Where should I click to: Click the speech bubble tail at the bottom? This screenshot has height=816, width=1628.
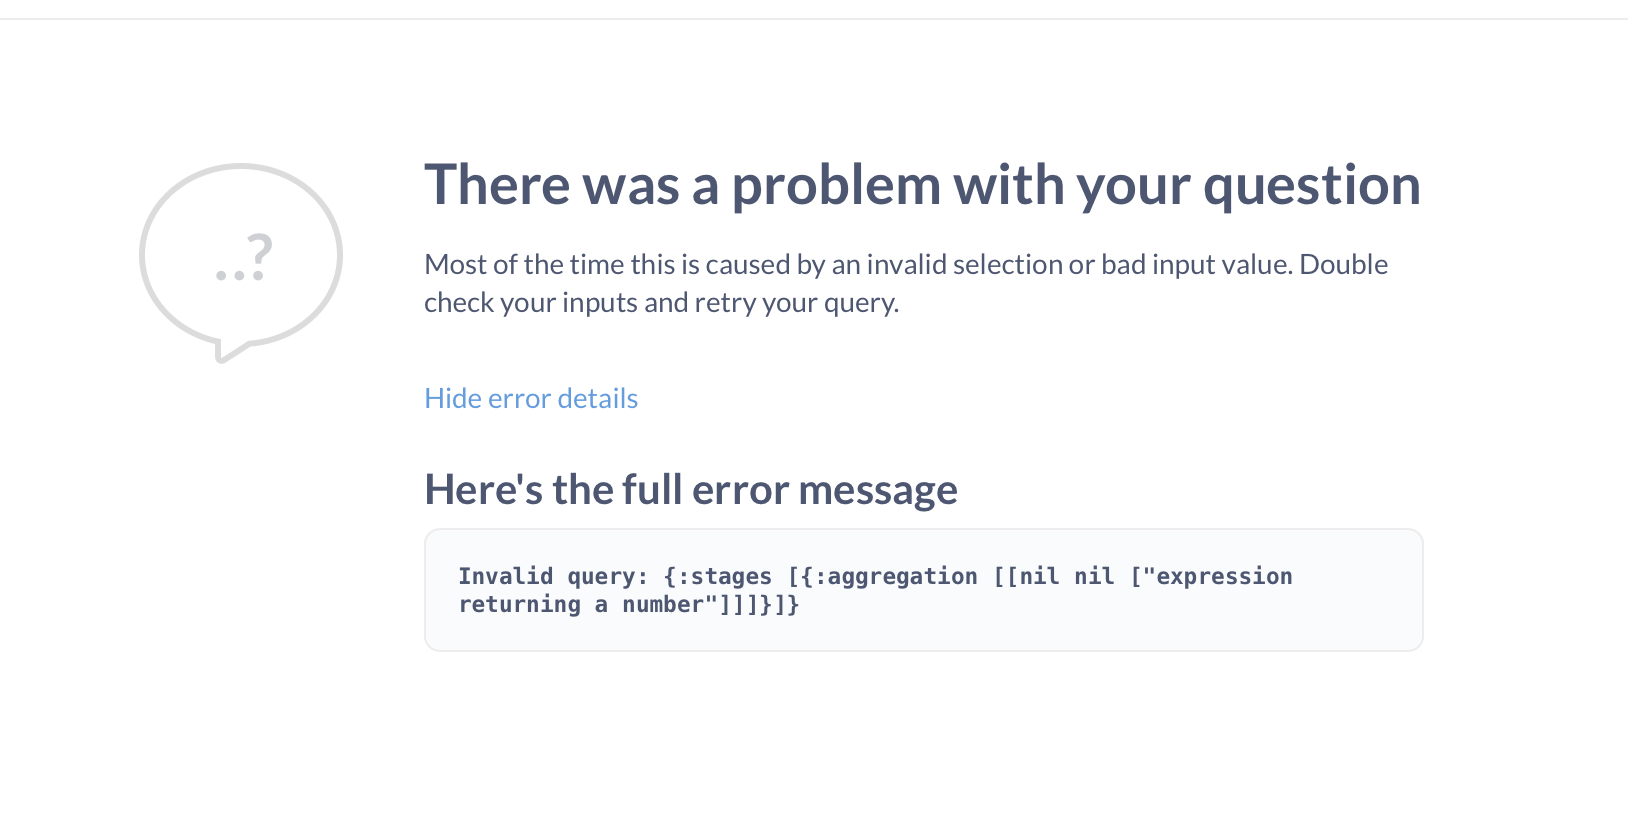[228, 351]
